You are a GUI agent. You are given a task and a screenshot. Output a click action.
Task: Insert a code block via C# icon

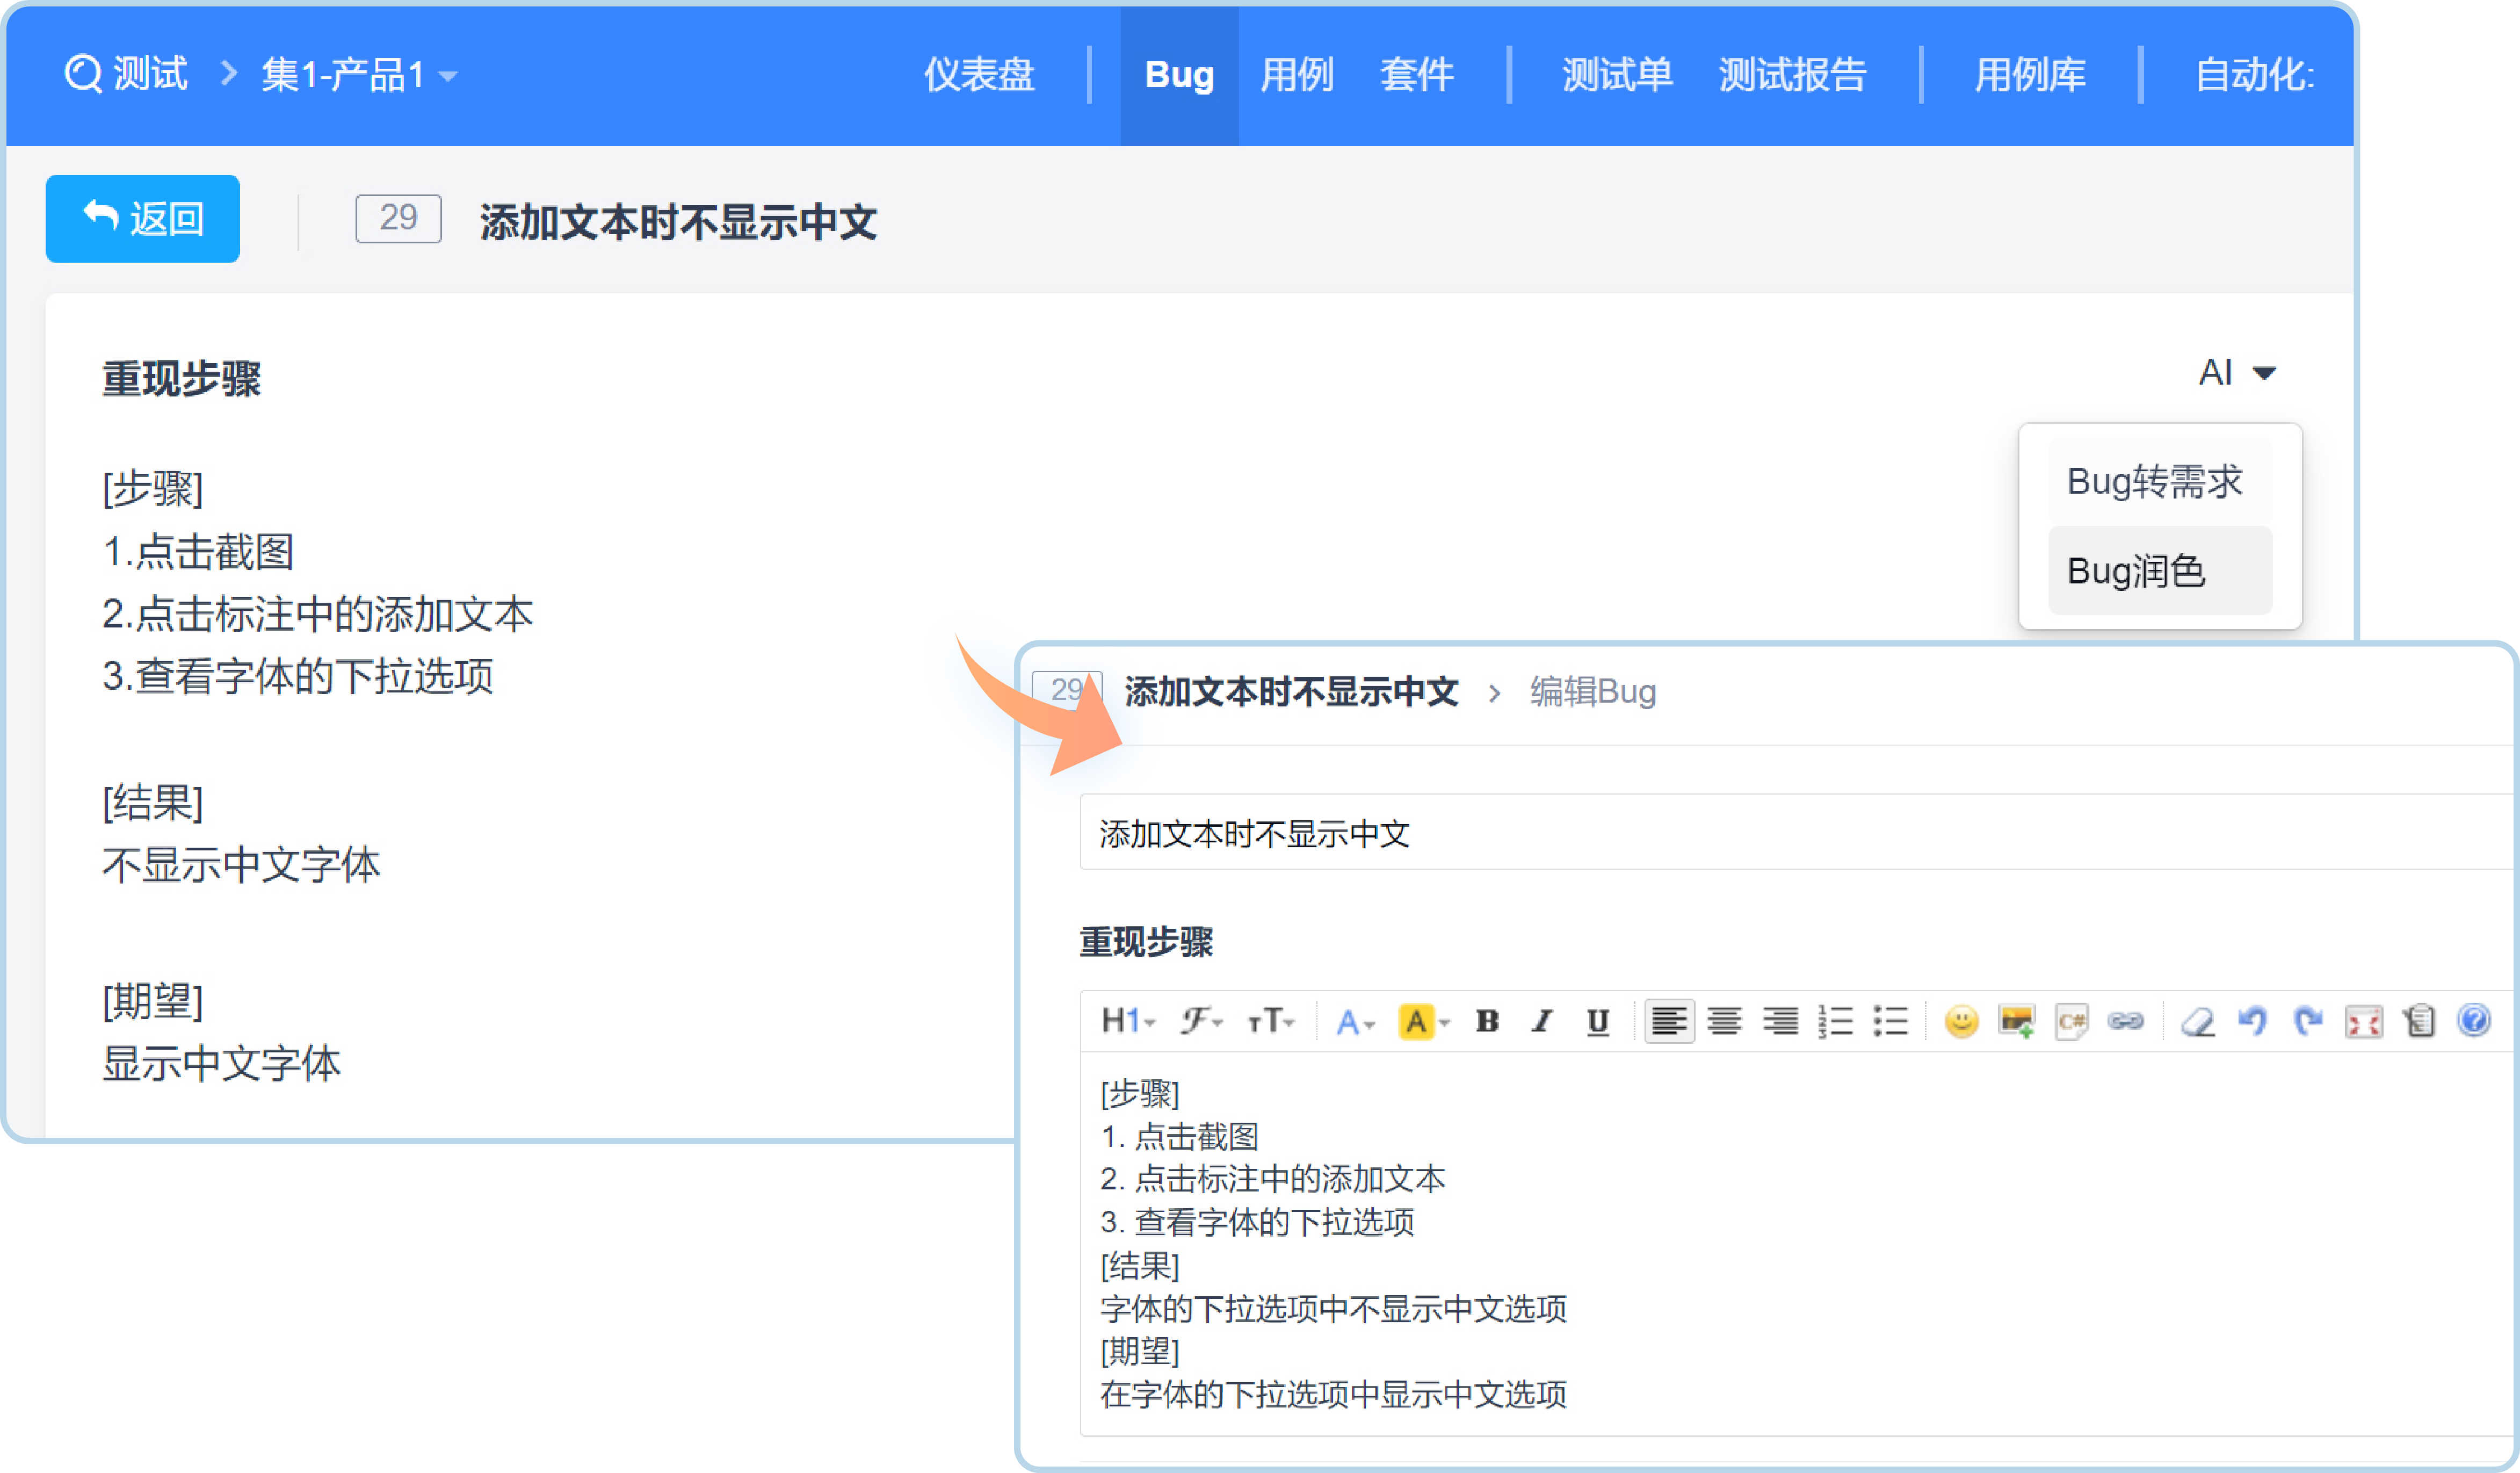(x=2071, y=1021)
